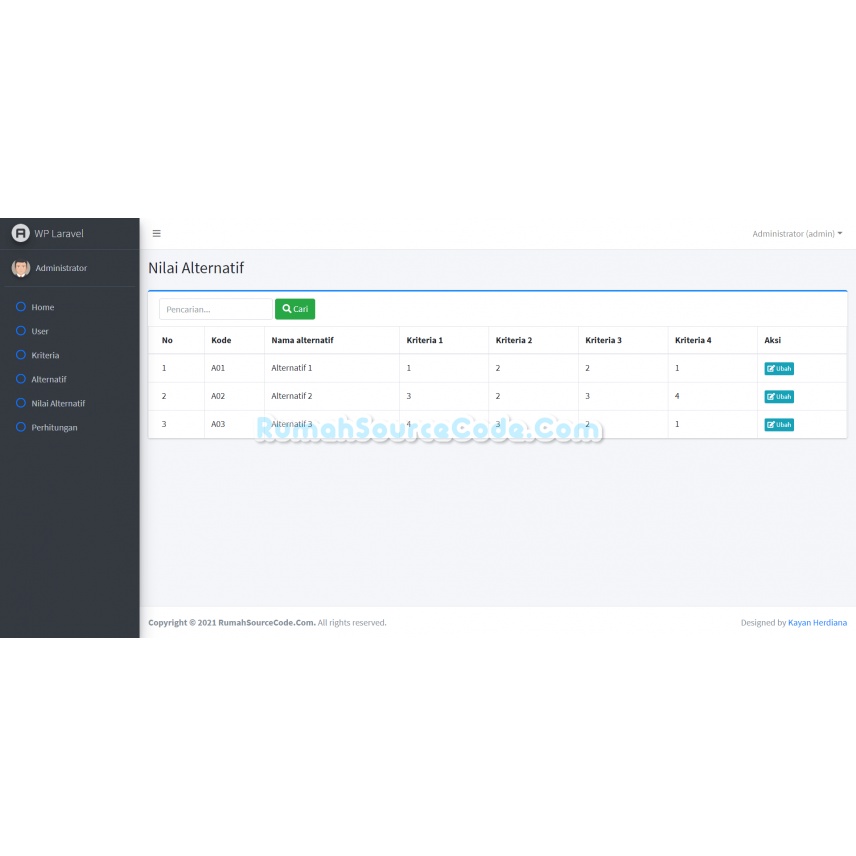Click the WP Laravel logo icon
Screen dimensions: 856x856
(21, 233)
